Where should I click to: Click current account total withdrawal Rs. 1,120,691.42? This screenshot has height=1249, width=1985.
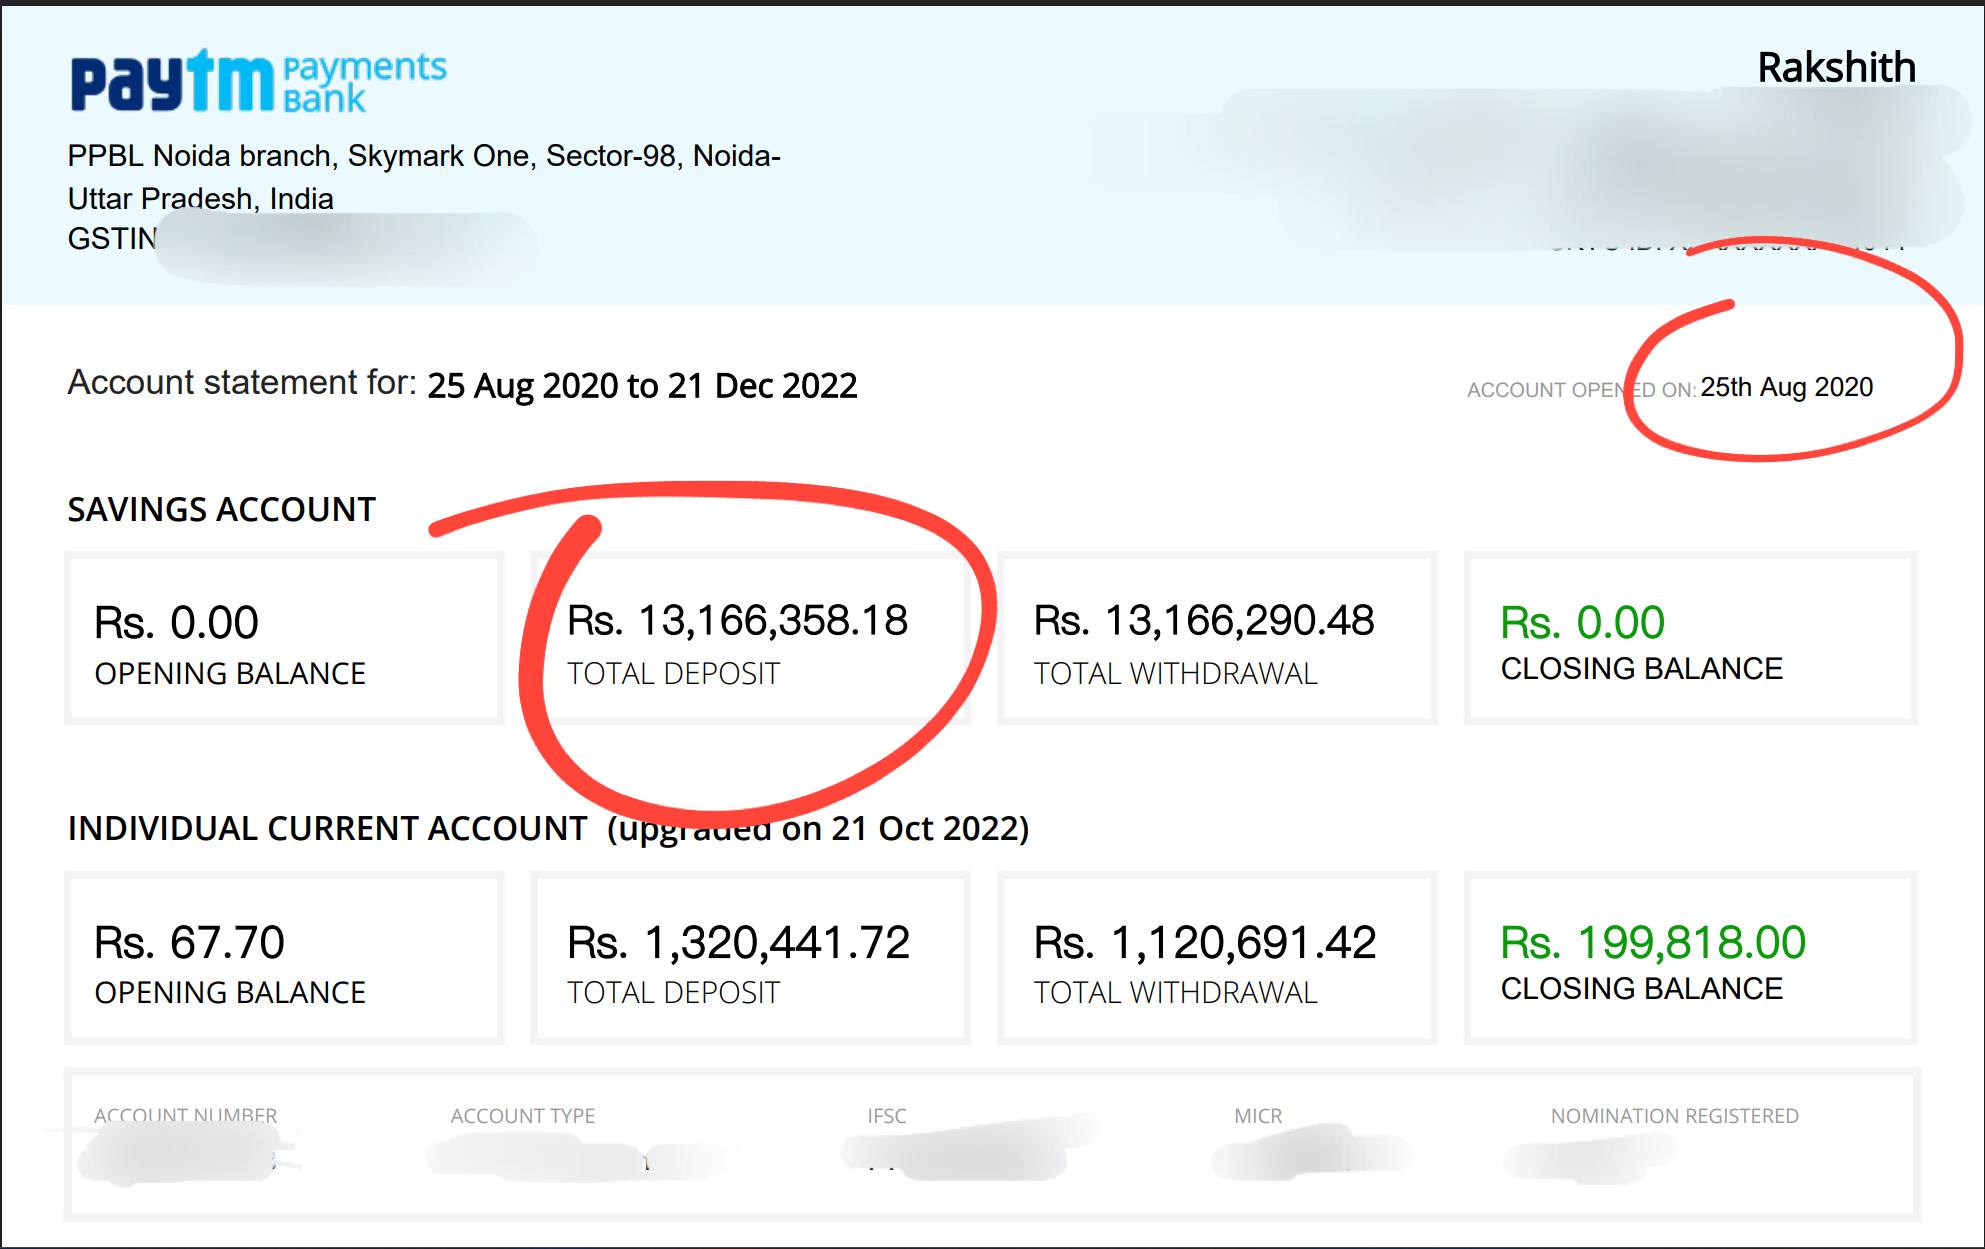click(1205, 943)
